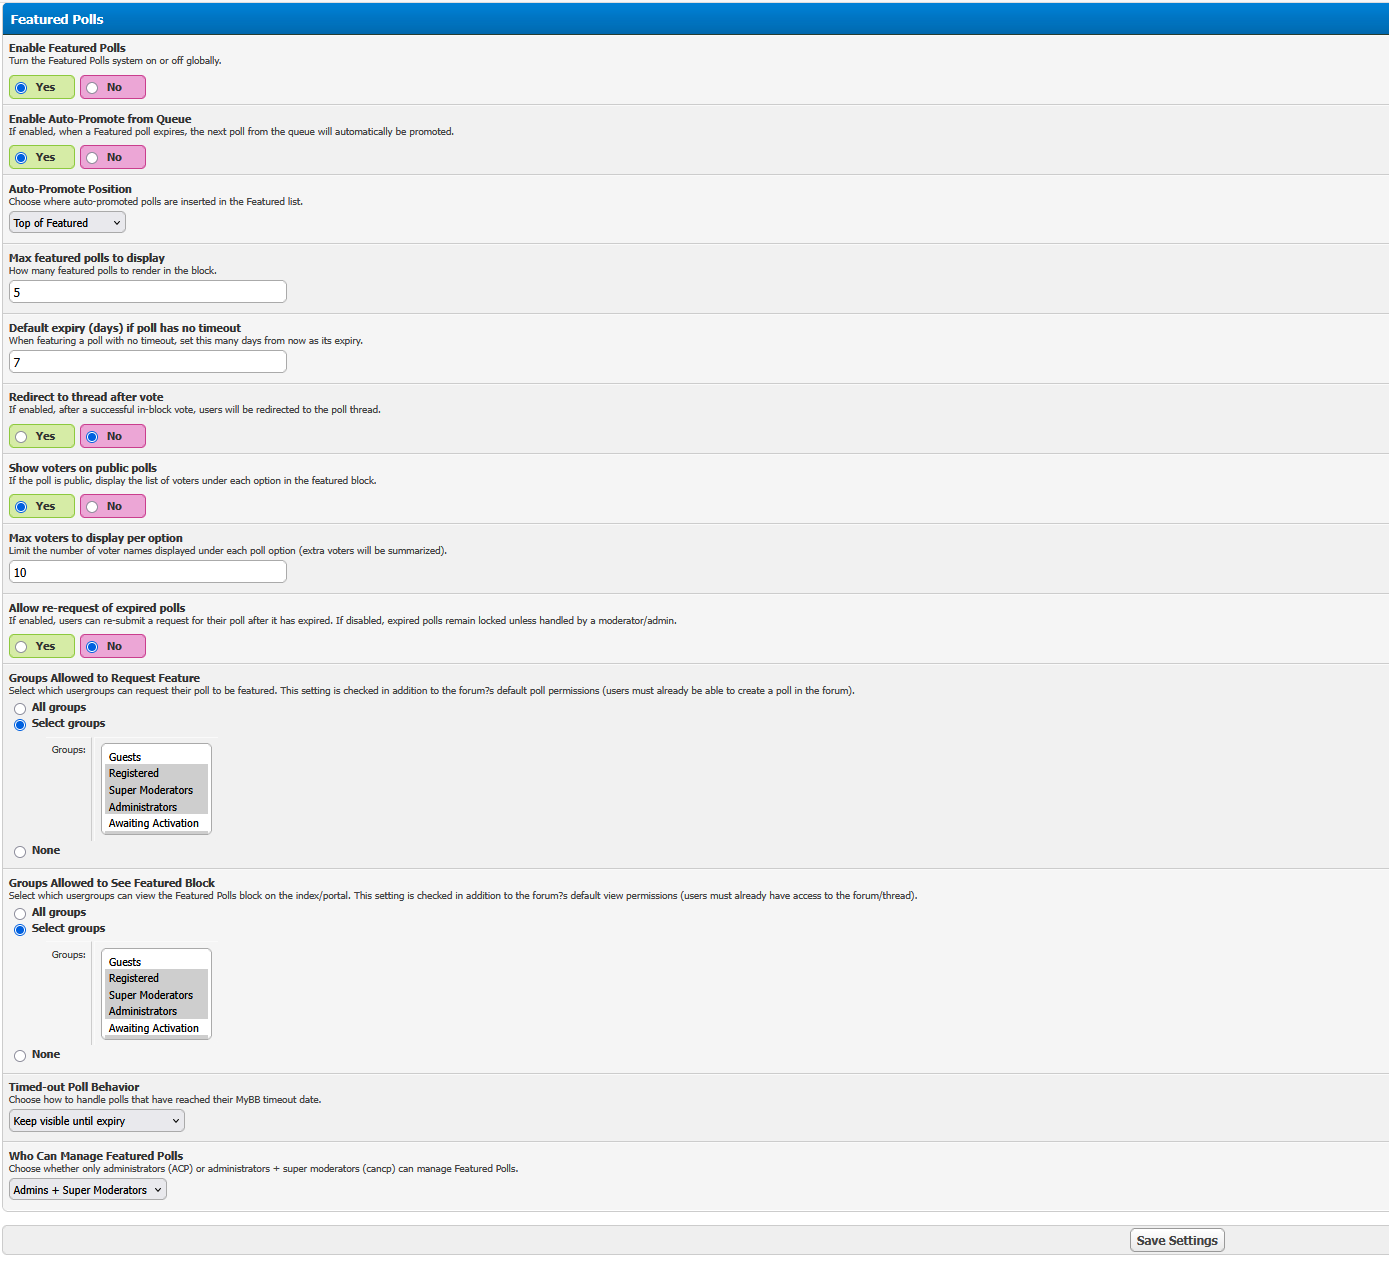Open Who Can Manage Featured Polls dropdown
The image size is (1389, 1264).
(87, 1190)
